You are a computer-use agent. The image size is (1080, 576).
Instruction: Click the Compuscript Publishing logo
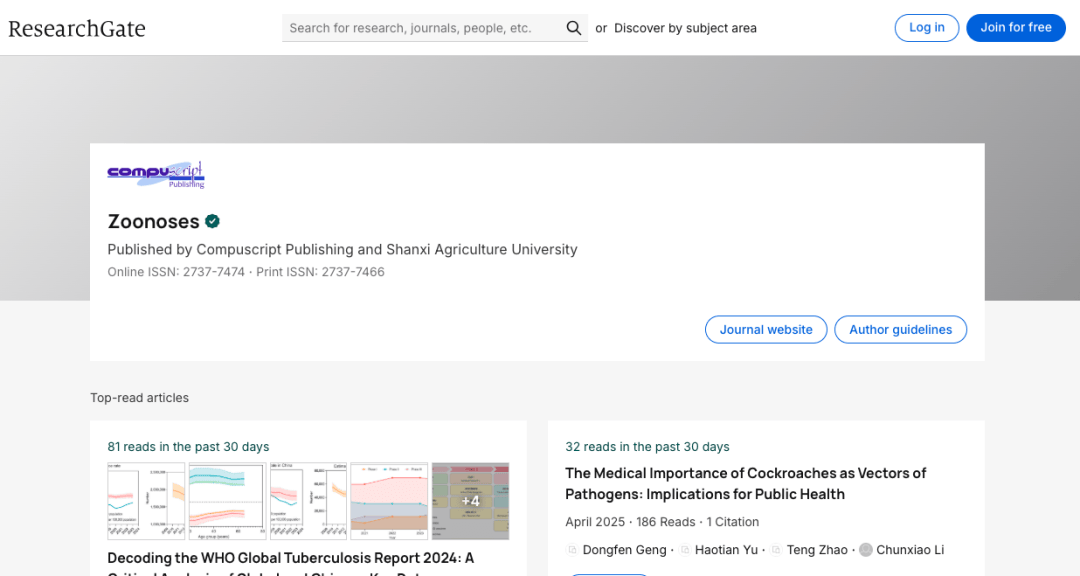point(156,174)
